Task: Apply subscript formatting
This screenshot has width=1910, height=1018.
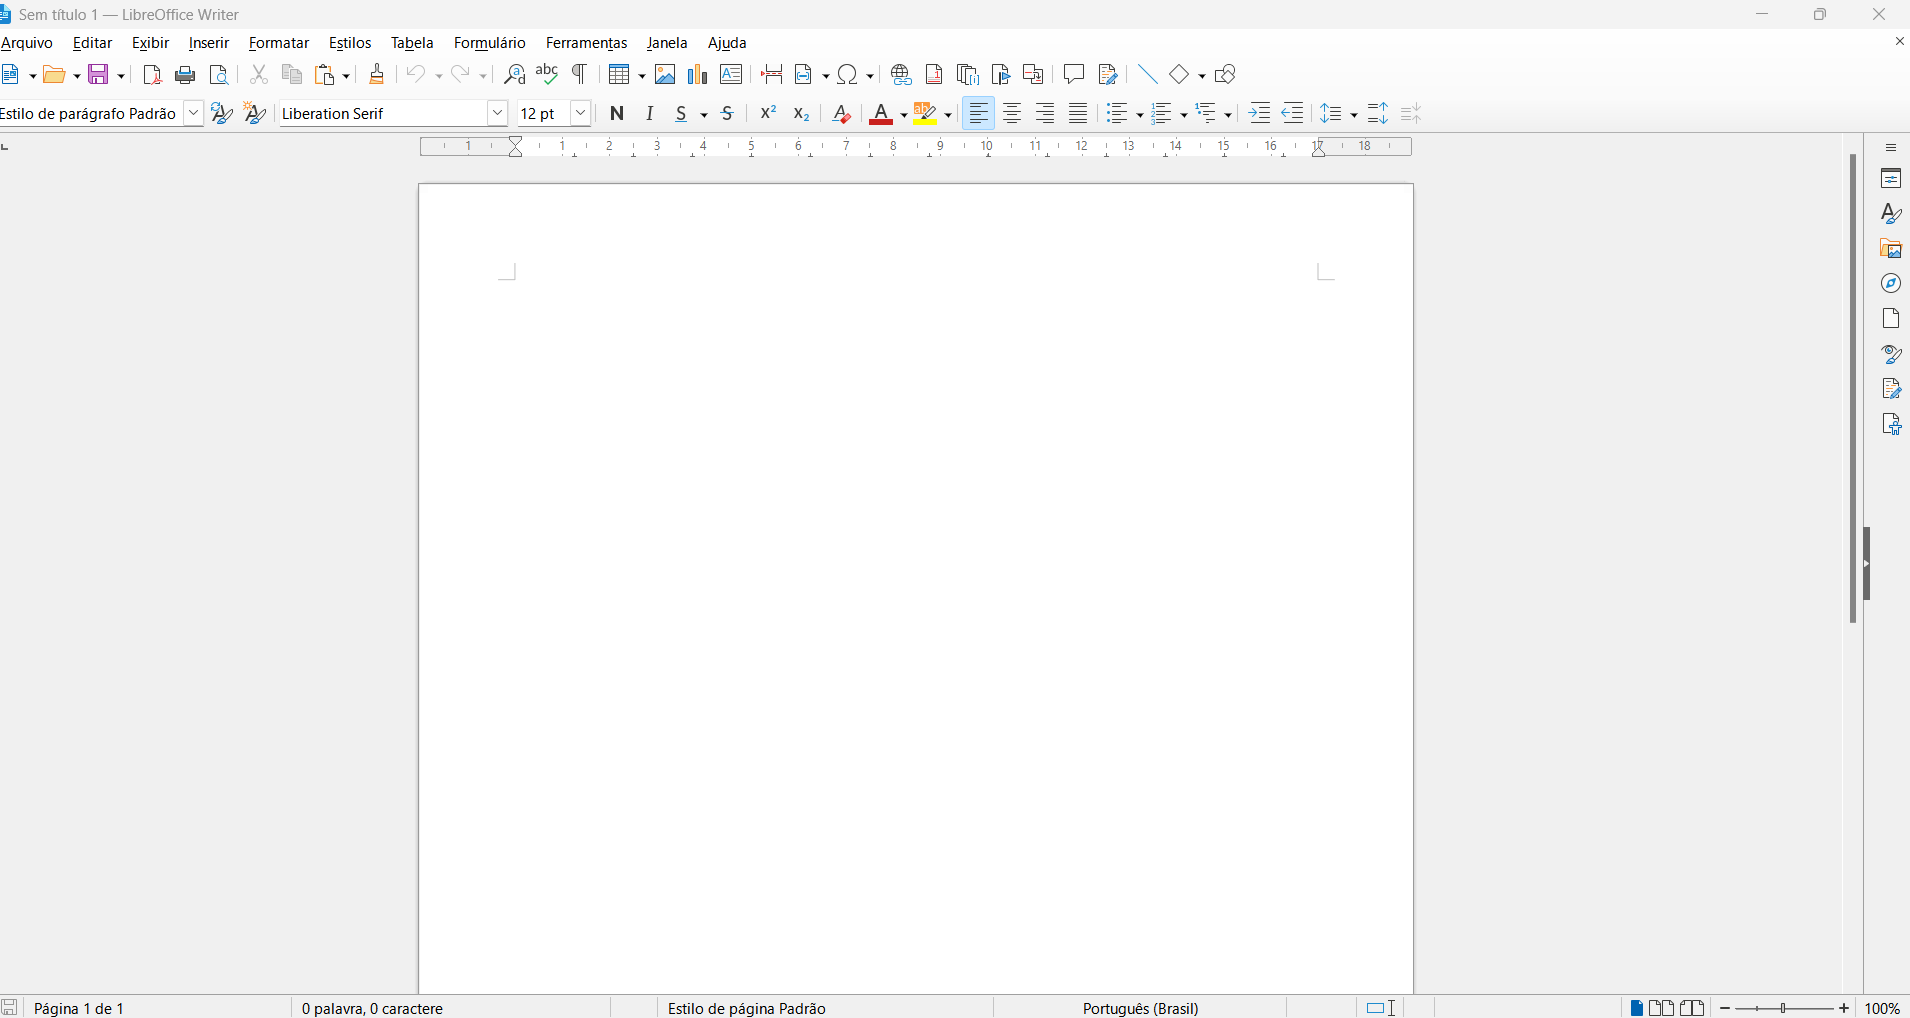Action: 801,114
